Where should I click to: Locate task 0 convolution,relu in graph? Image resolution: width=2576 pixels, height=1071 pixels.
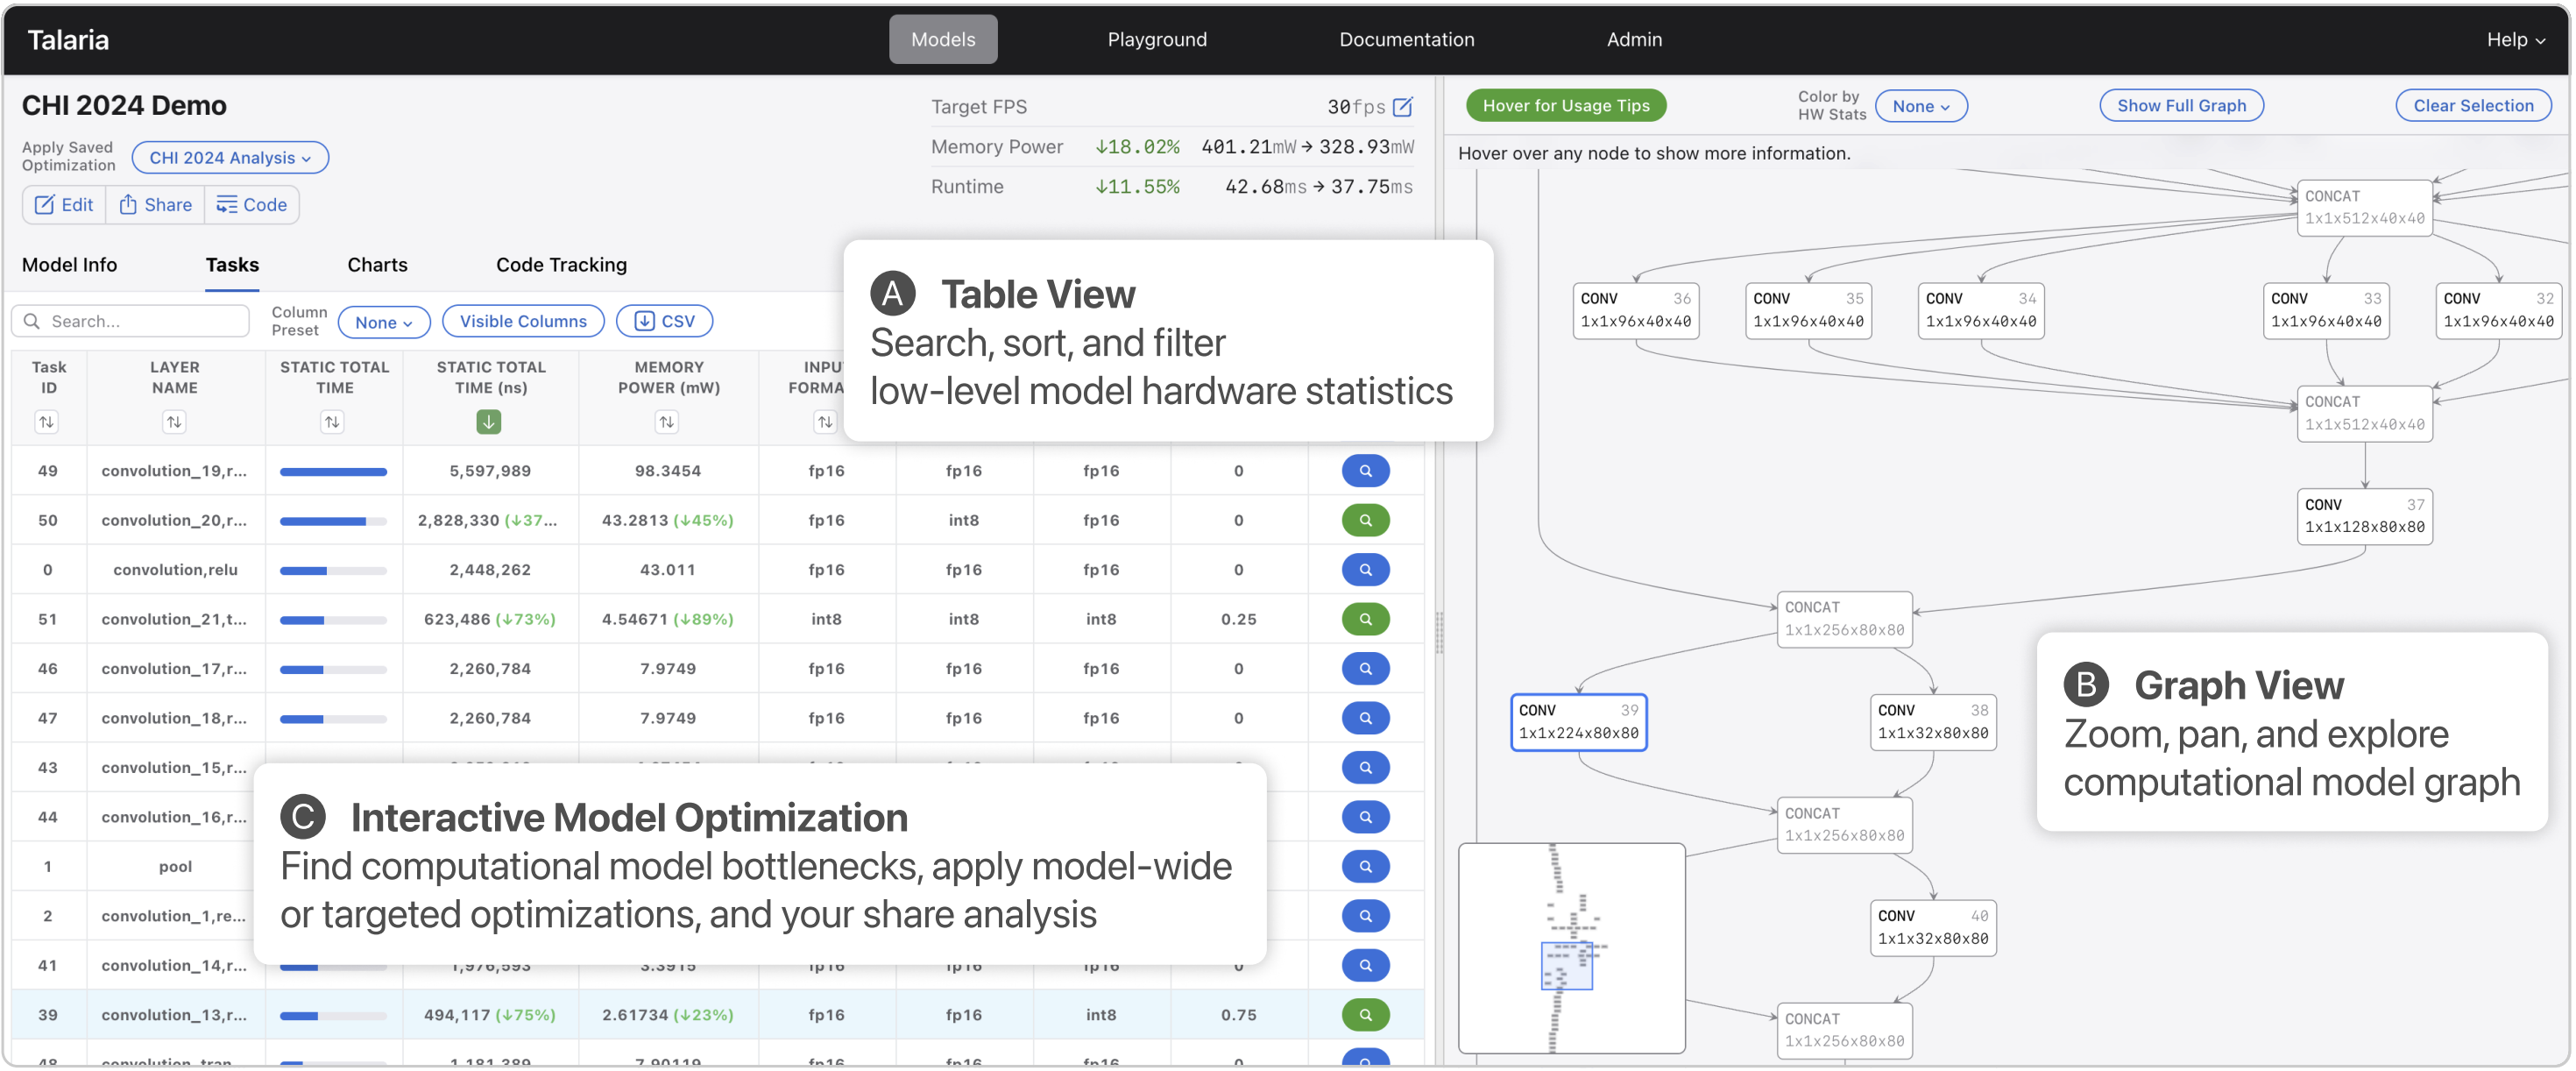pos(1365,570)
